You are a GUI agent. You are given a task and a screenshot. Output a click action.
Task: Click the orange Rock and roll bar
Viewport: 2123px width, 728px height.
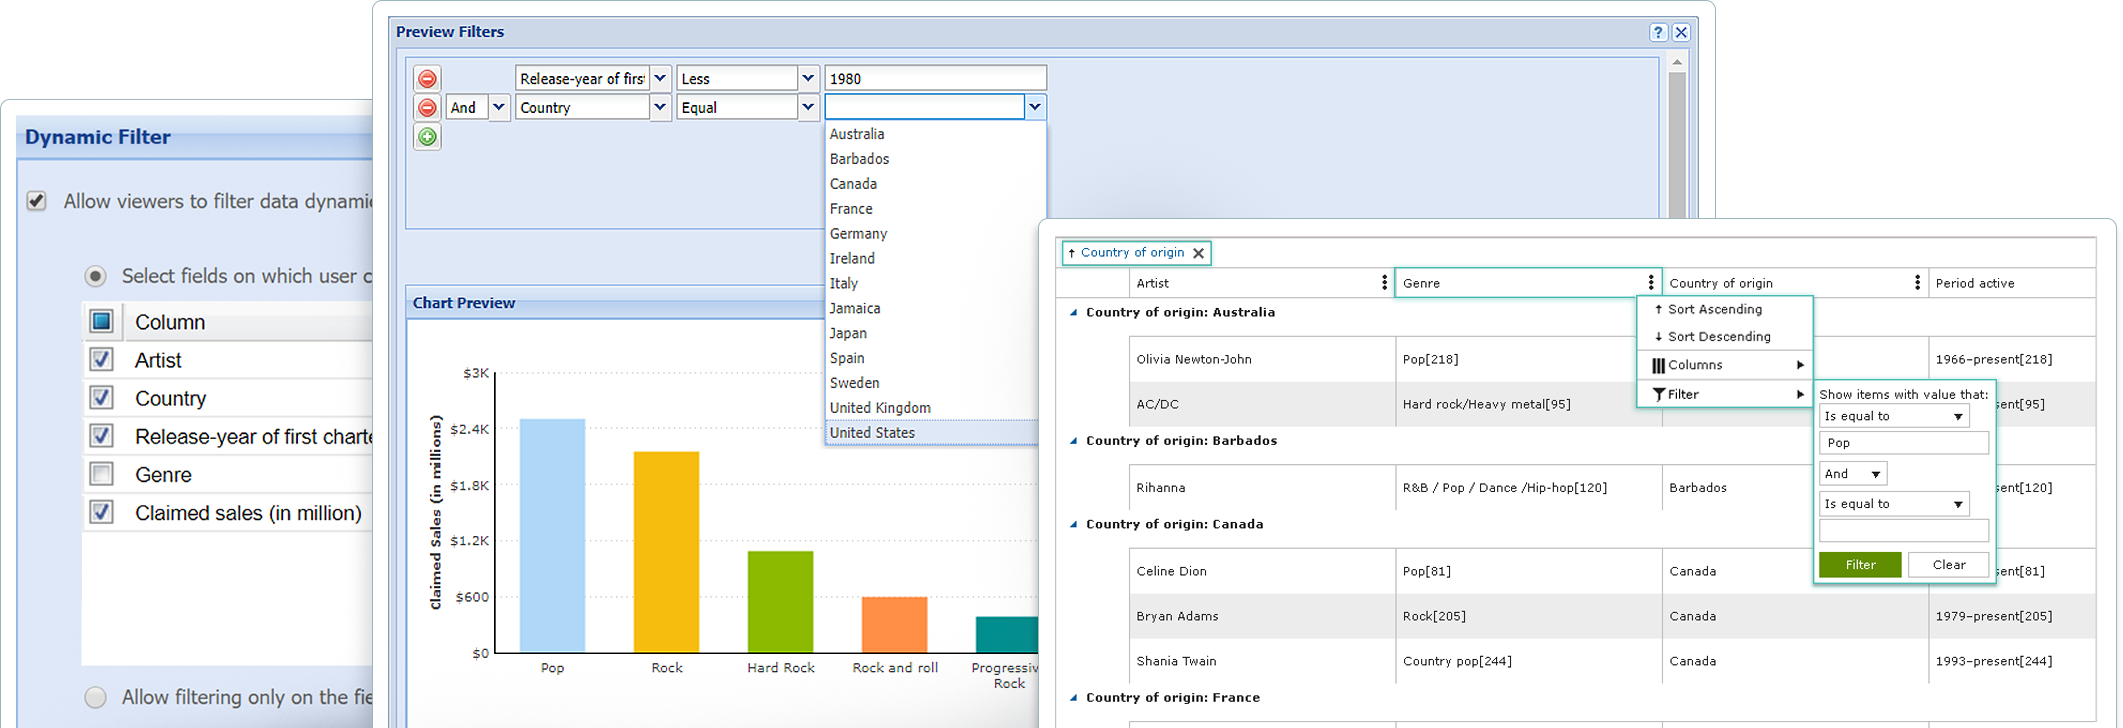(x=894, y=625)
